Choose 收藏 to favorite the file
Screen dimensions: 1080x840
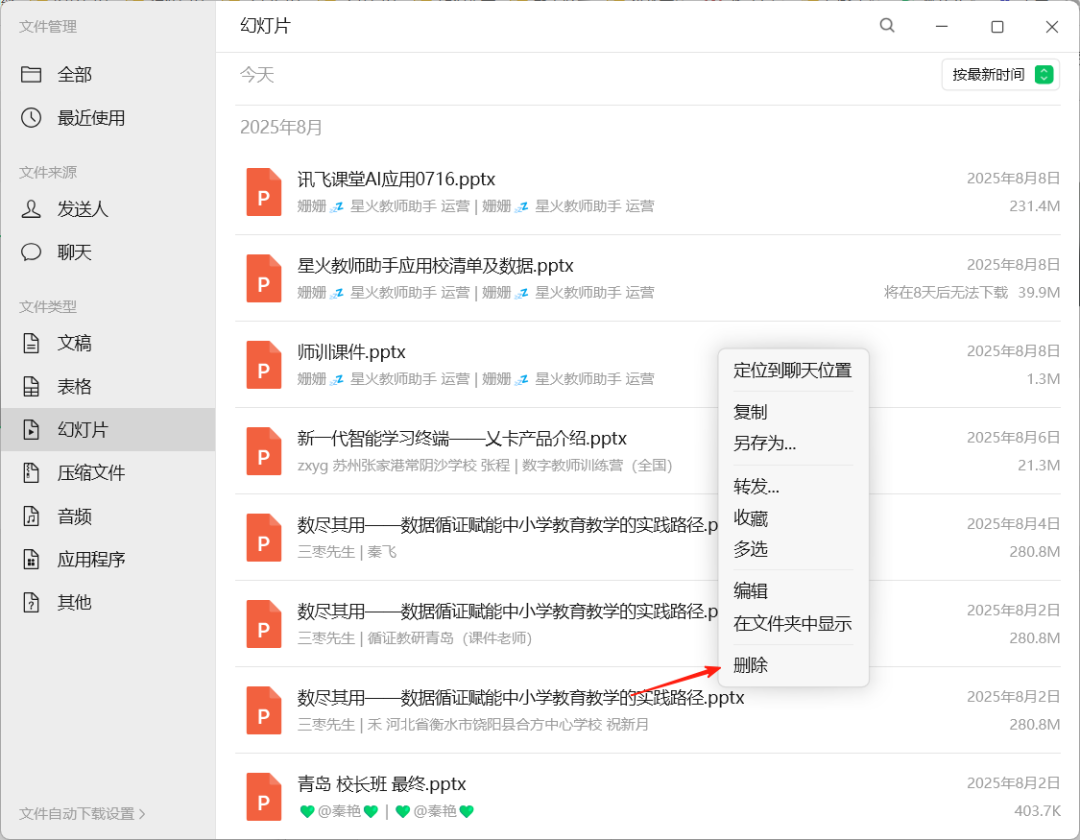click(x=751, y=518)
